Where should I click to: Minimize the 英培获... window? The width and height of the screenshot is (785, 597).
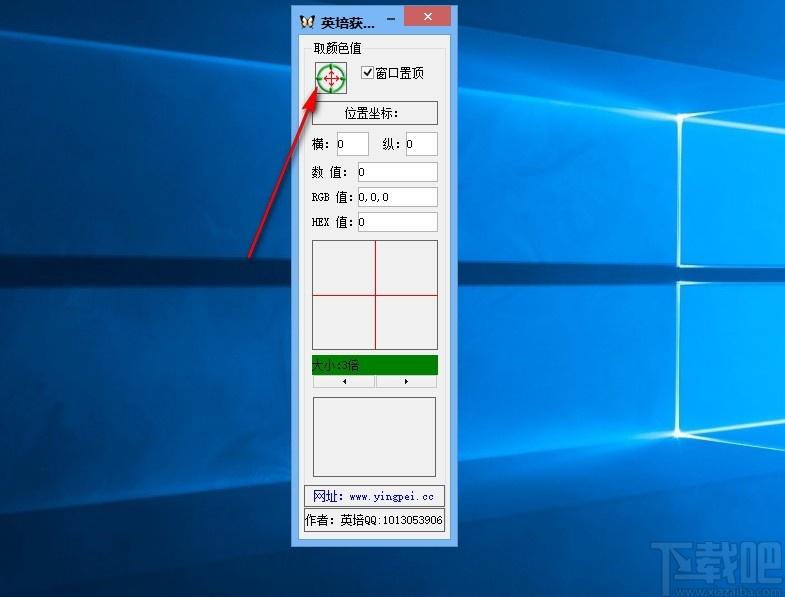pos(391,19)
